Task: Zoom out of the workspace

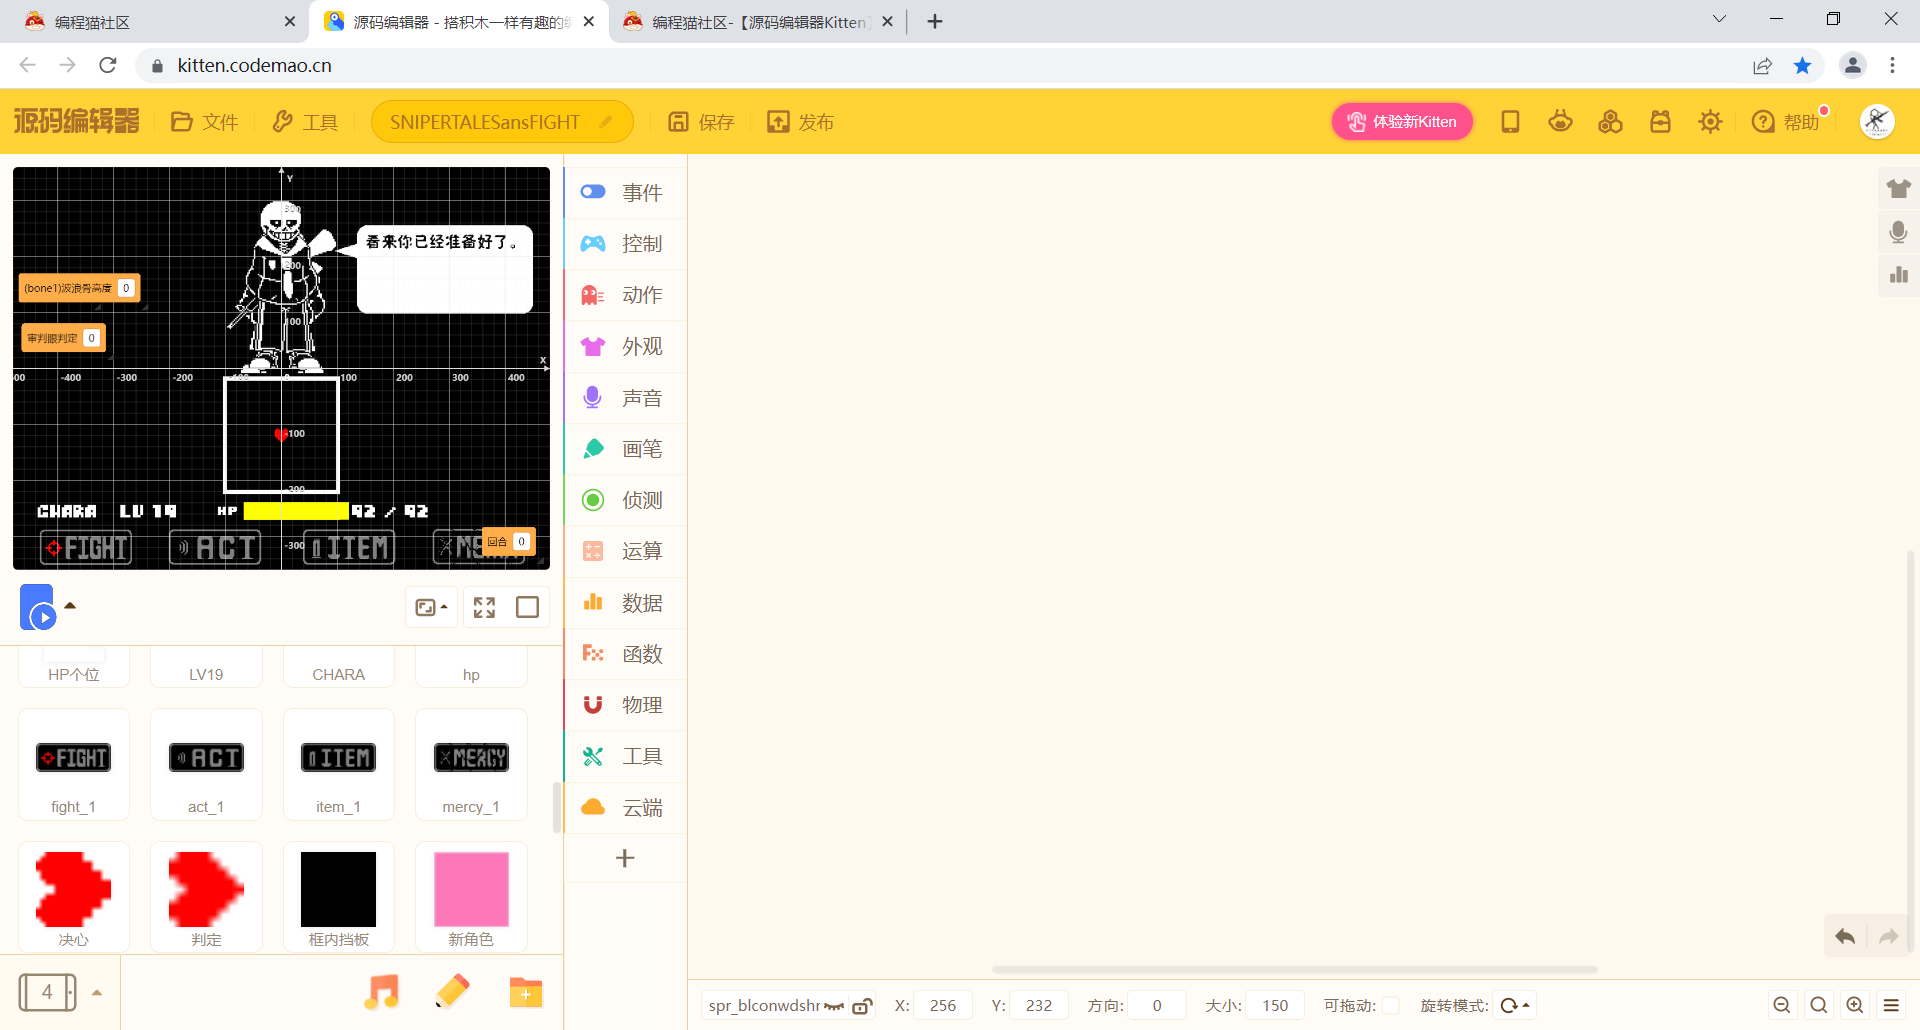Action: point(1781,1005)
